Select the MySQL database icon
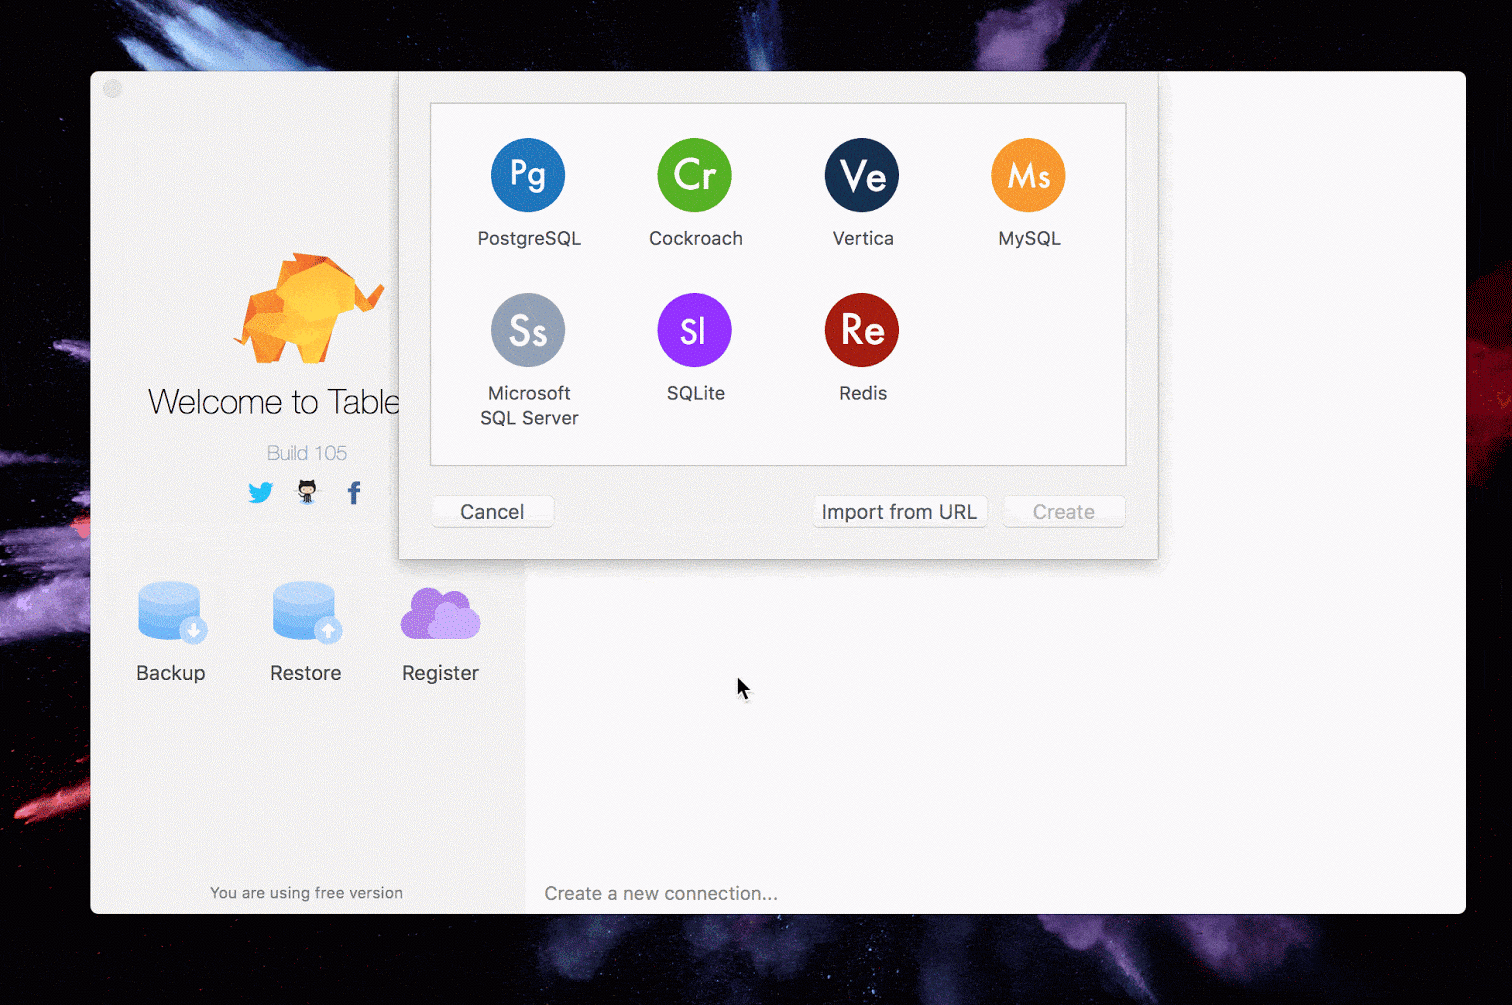This screenshot has width=1512, height=1005. (1028, 175)
